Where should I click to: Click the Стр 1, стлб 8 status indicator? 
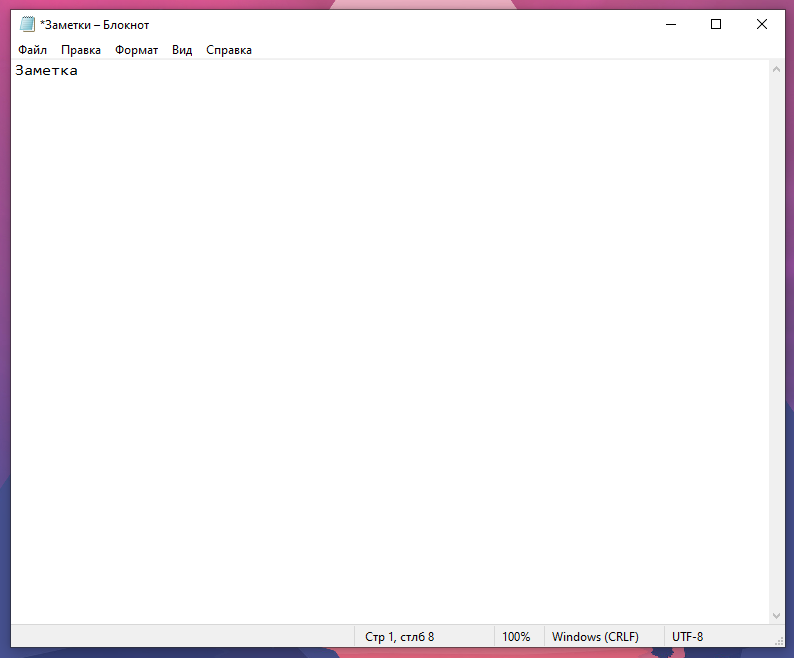click(x=400, y=637)
